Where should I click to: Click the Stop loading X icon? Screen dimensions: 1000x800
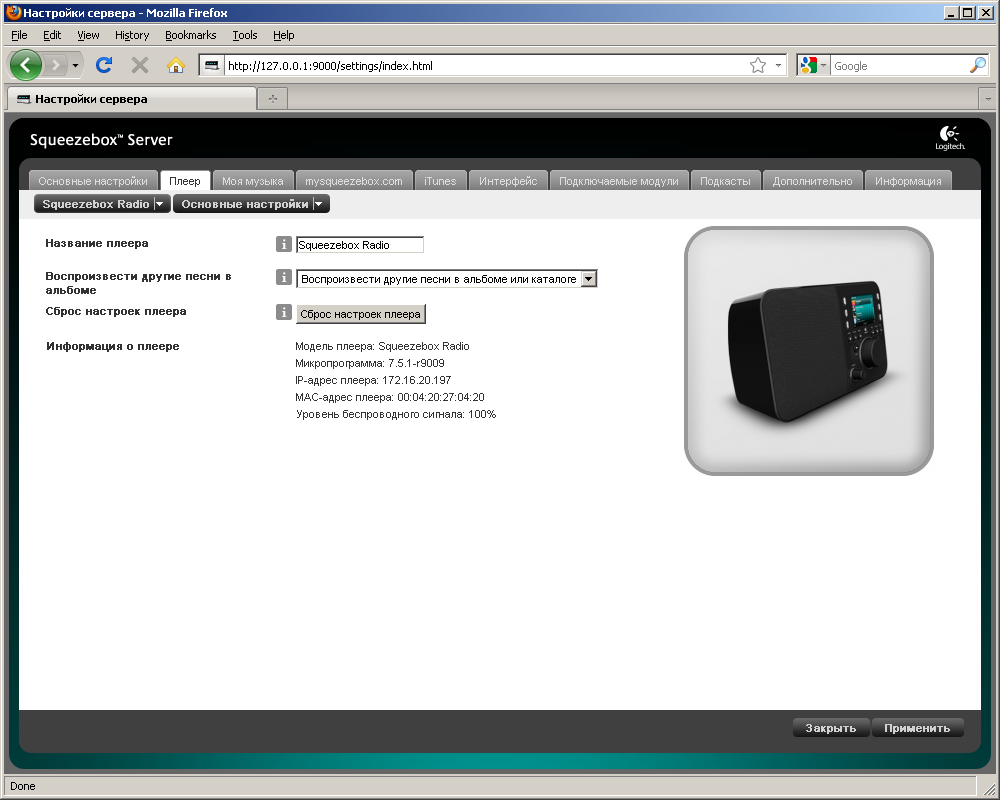point(140,65)
